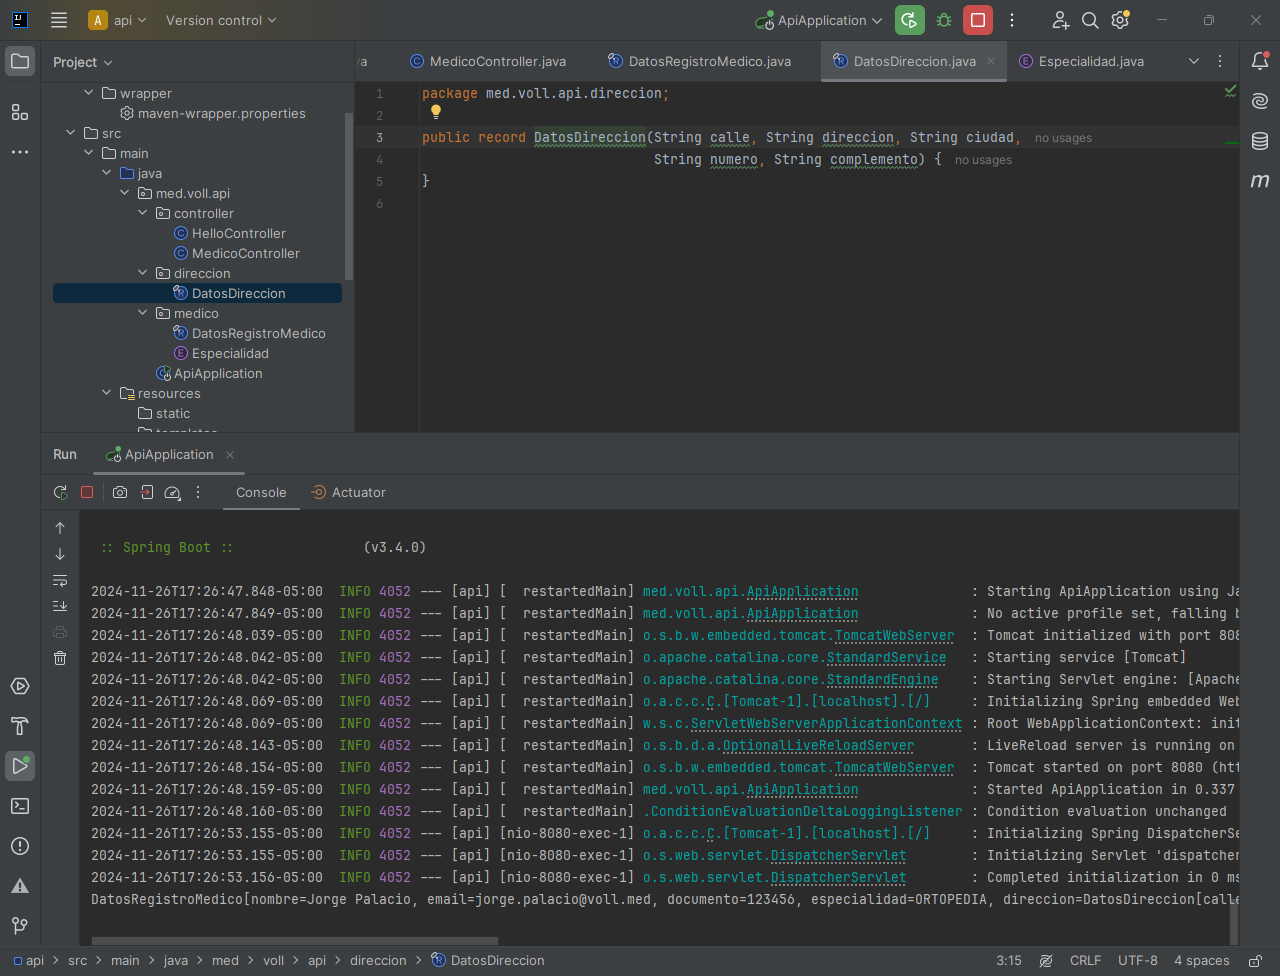Open More tool windows ellipsis in left sidebar
Image resolution: width=1280 pixels, height=976 pixels.
pyautogui.click(x=20, y=152)
